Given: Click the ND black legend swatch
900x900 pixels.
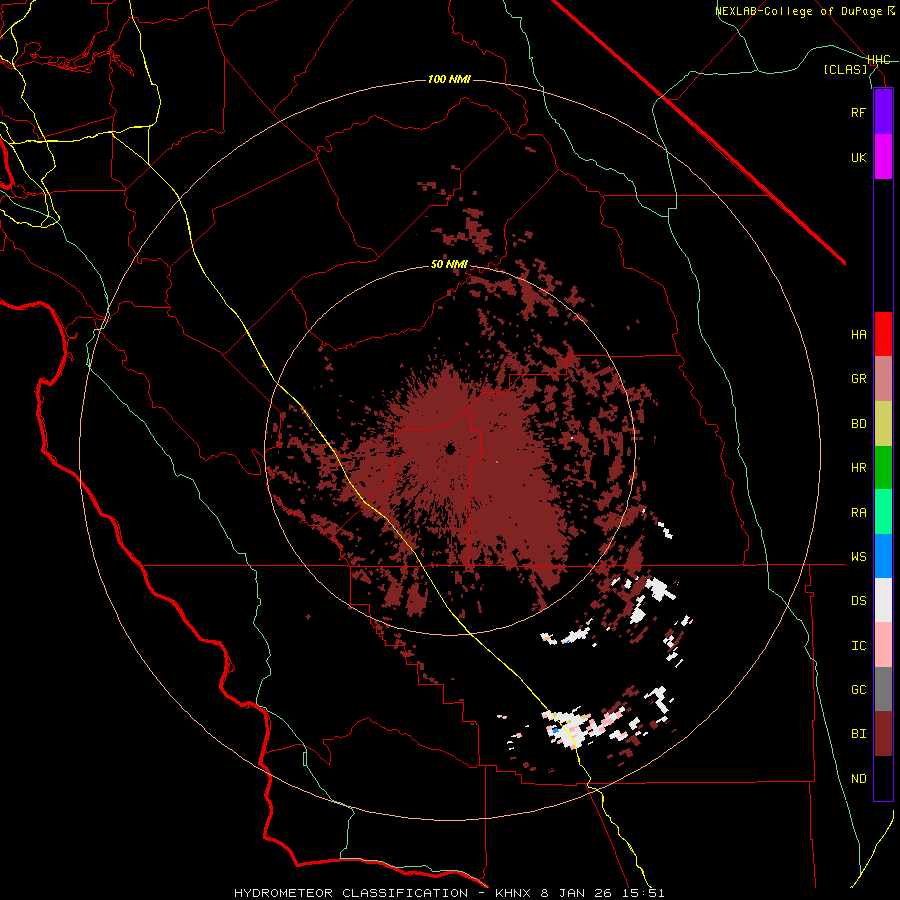Looking at the screenshot, I should [883, 778].
